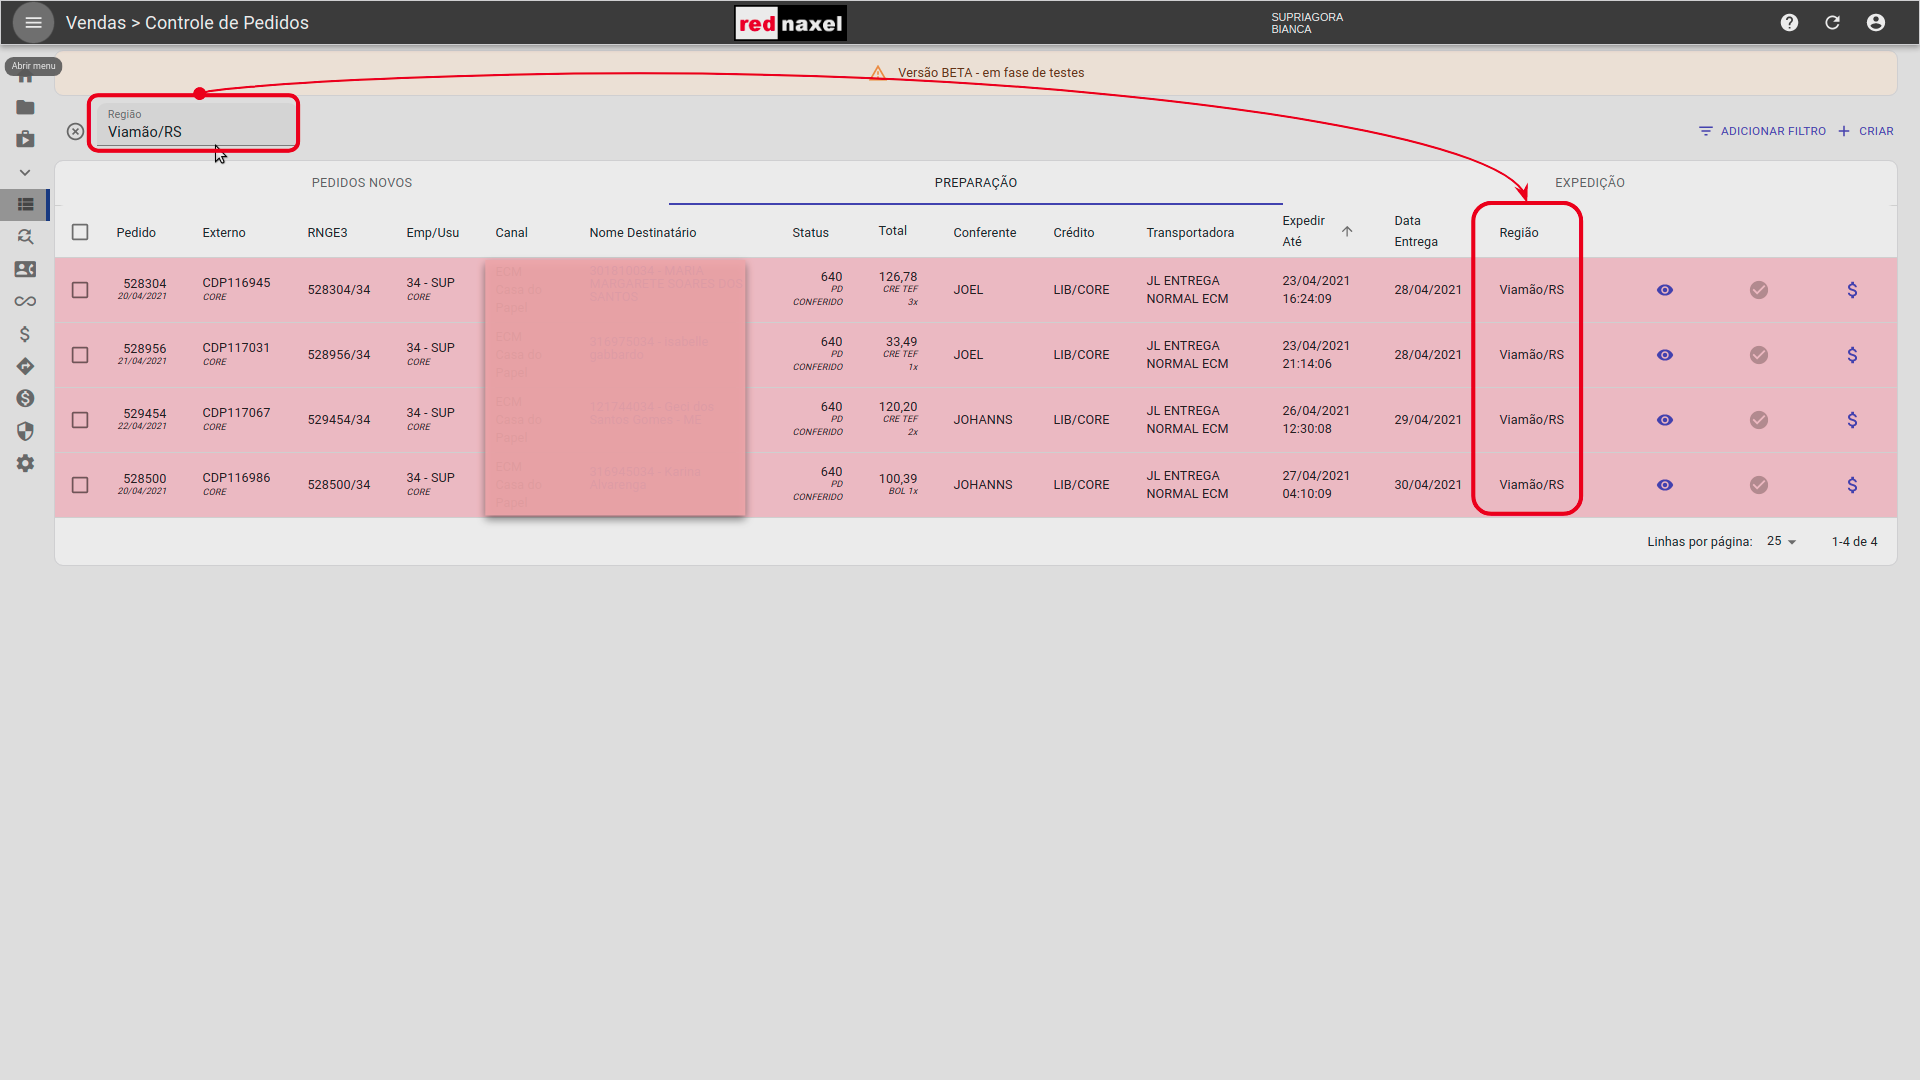
Task: Open the user account icon
Action: coord(1875,22)
